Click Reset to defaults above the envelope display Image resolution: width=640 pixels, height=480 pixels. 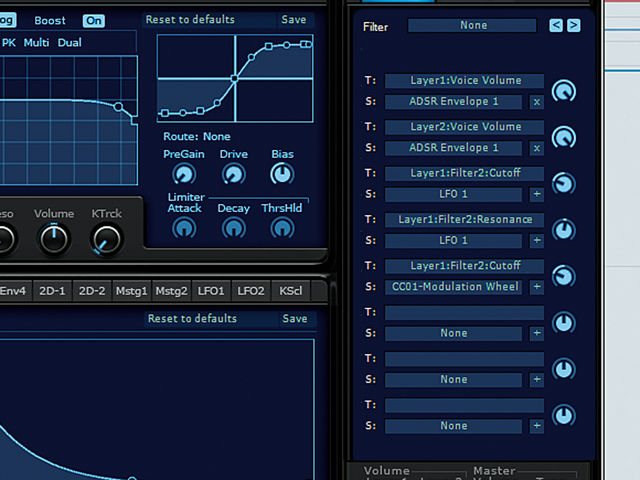tap(192, 319)
